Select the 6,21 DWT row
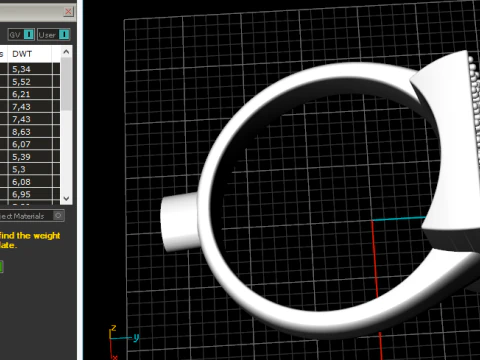The width and height of the screenshot is (480, 360). click(30, 94)
